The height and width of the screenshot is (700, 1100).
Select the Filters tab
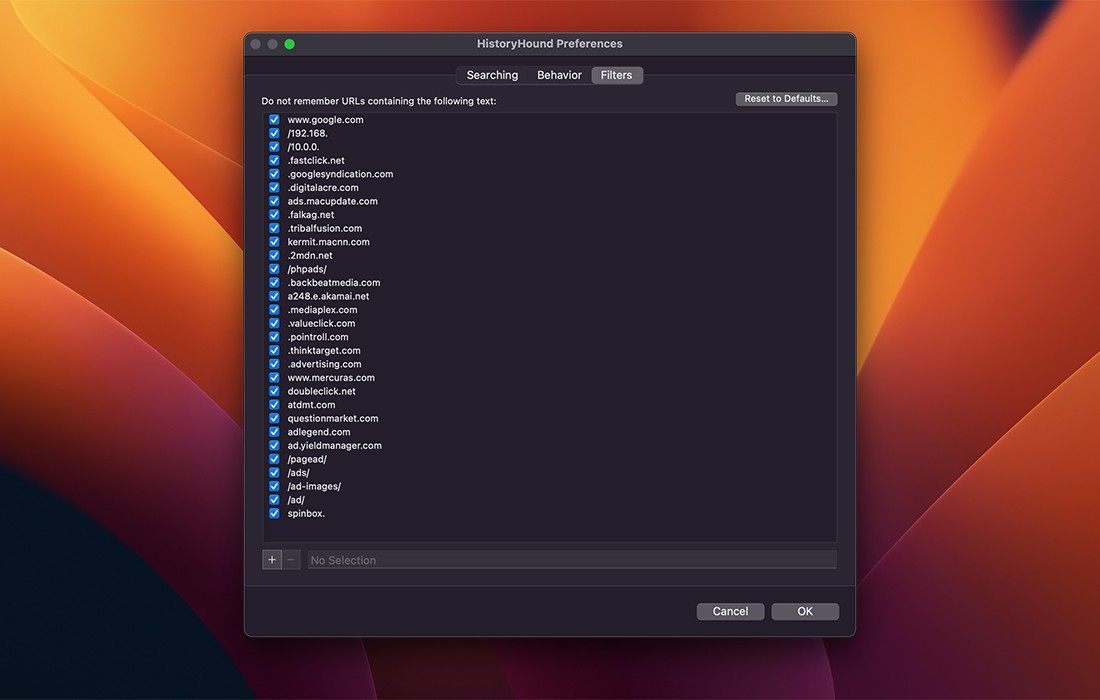pos(617,74)
